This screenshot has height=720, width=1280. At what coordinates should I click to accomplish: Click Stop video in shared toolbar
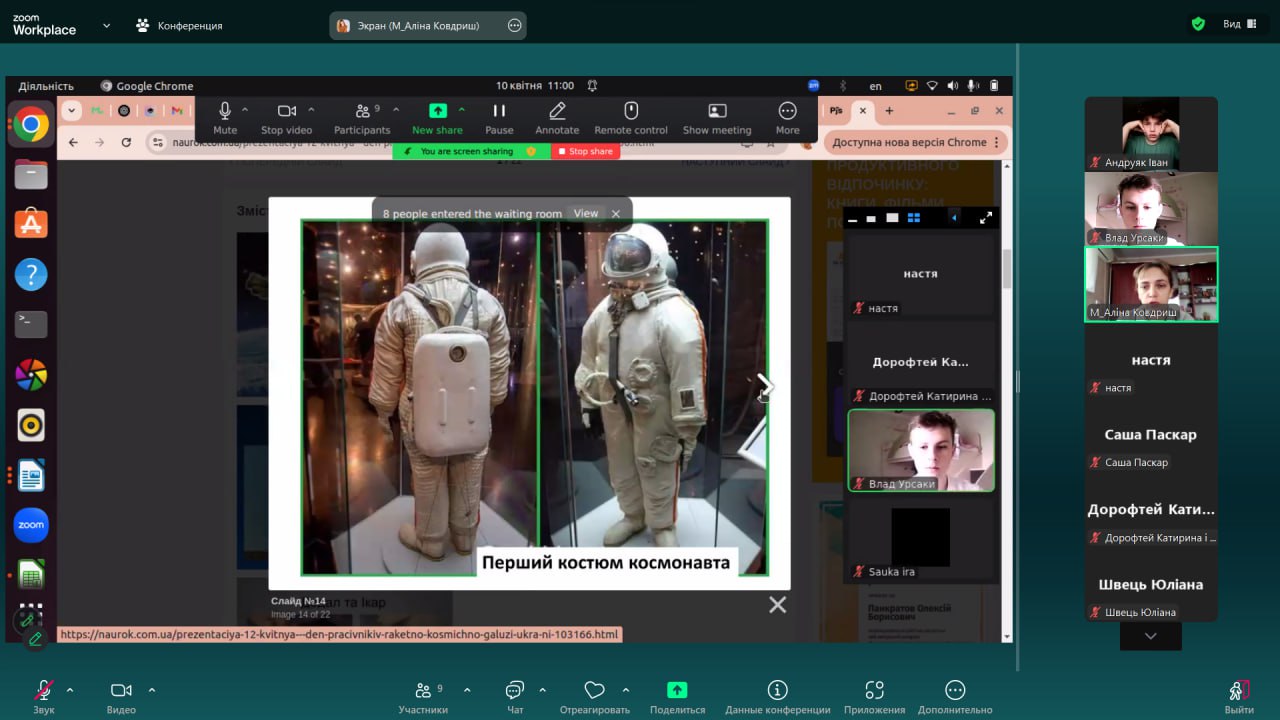pos(286,118)
